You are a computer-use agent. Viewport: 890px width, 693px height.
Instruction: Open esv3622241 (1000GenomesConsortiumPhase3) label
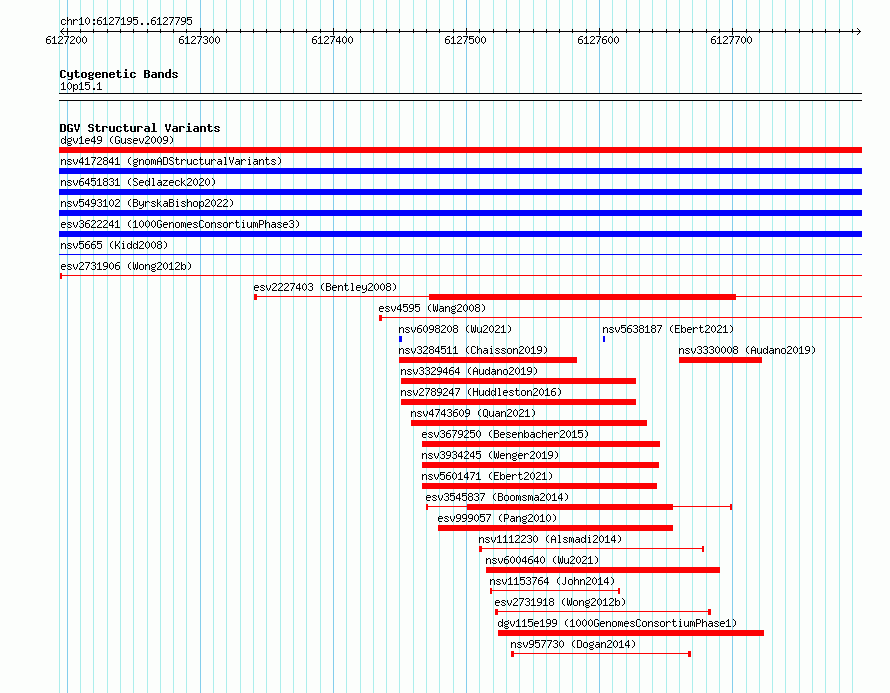click(x=180, y=224)
